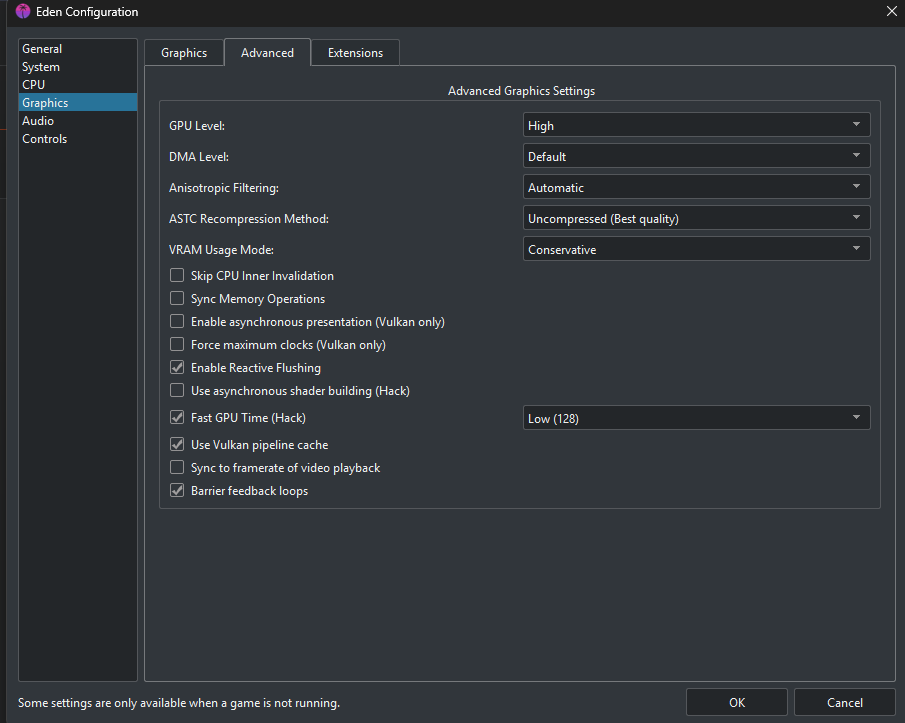905x723 pixels.
Task: Click the GPU Level label text
Action: [x=197, y=126]
